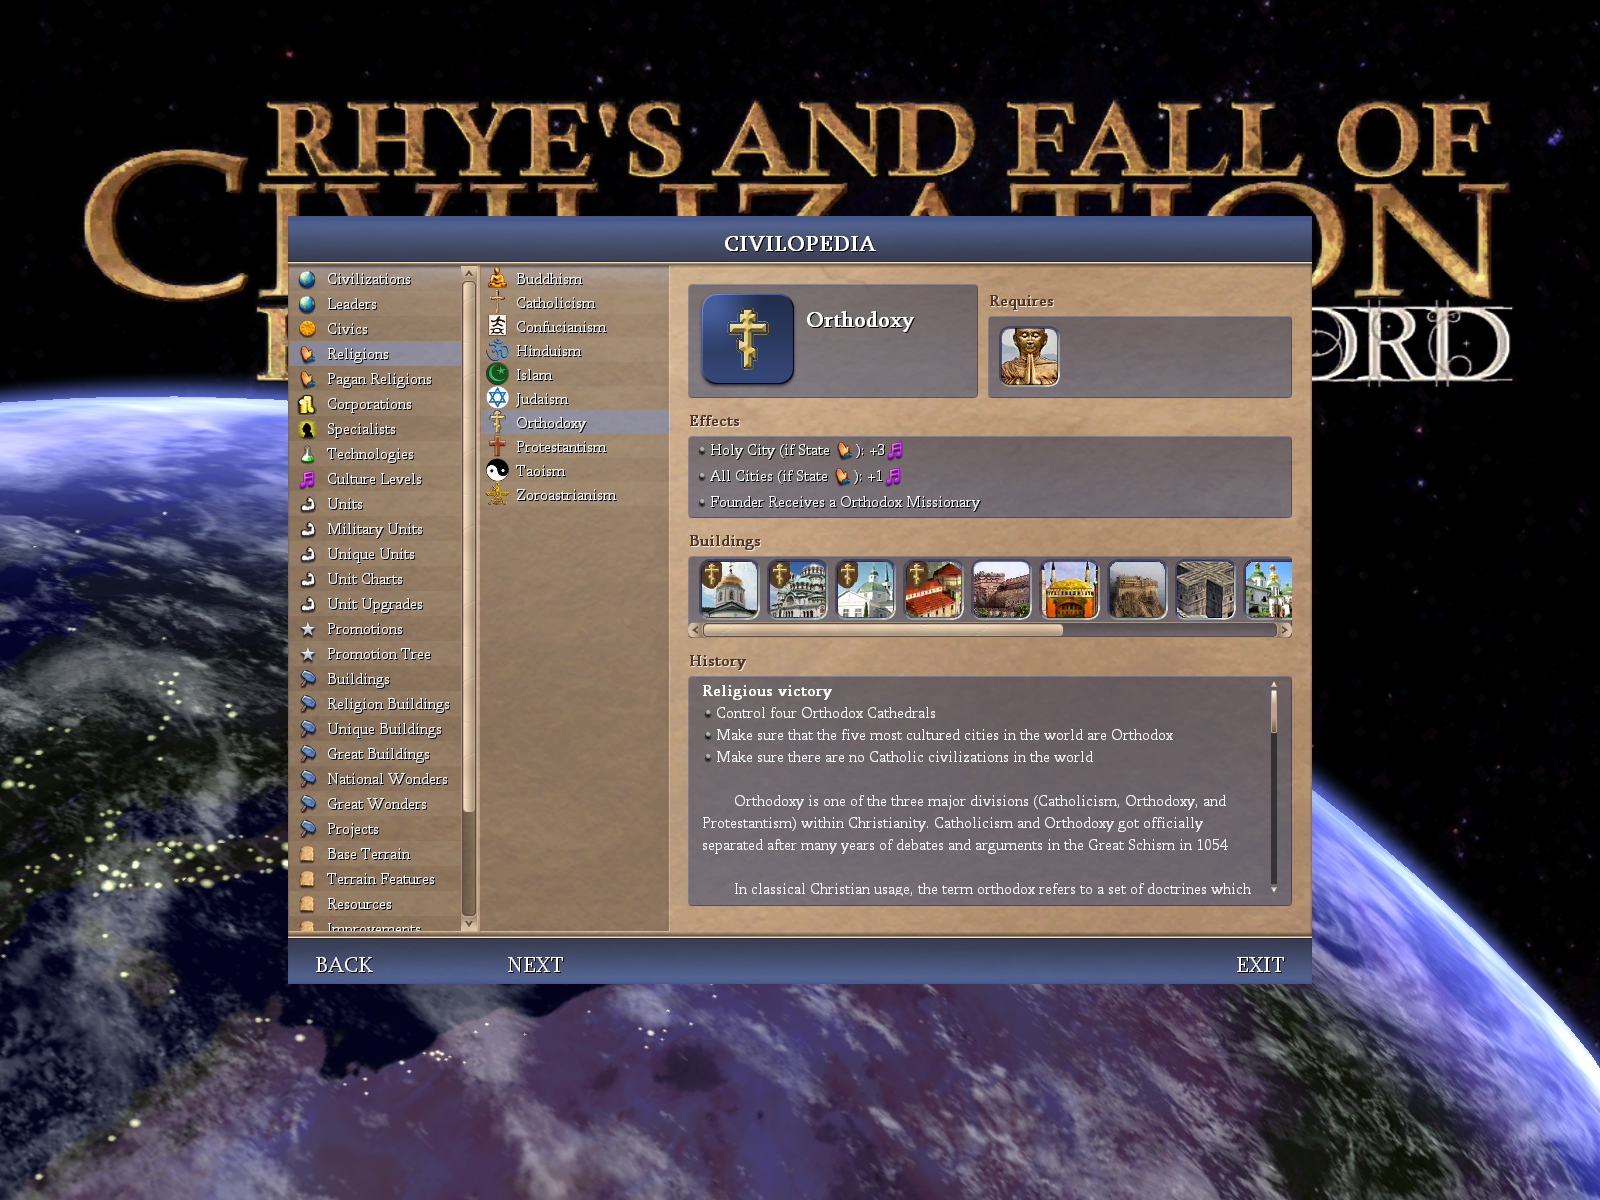Switch to the Units category
The image size is (1600, 1200).
376,504
